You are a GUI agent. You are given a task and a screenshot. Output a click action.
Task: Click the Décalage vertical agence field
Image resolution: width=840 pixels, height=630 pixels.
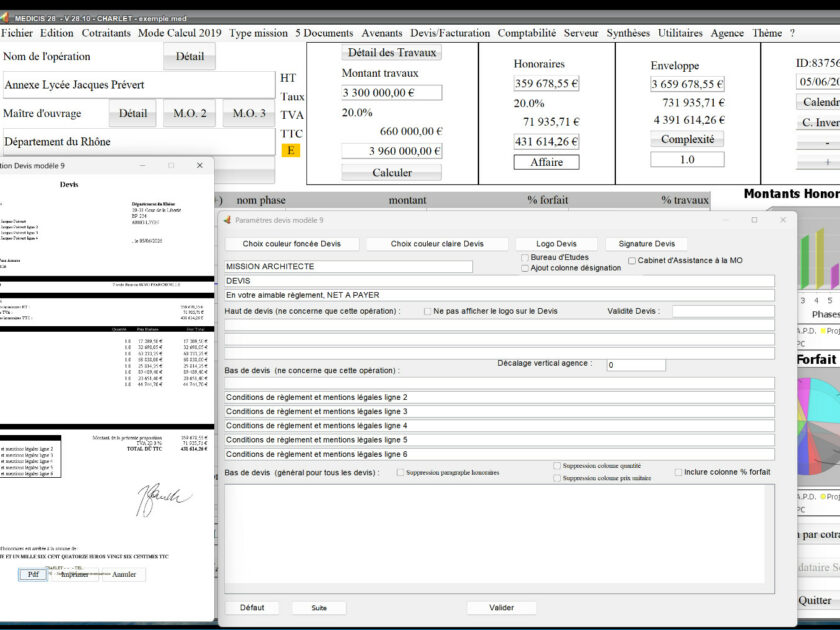click(636, 365)
